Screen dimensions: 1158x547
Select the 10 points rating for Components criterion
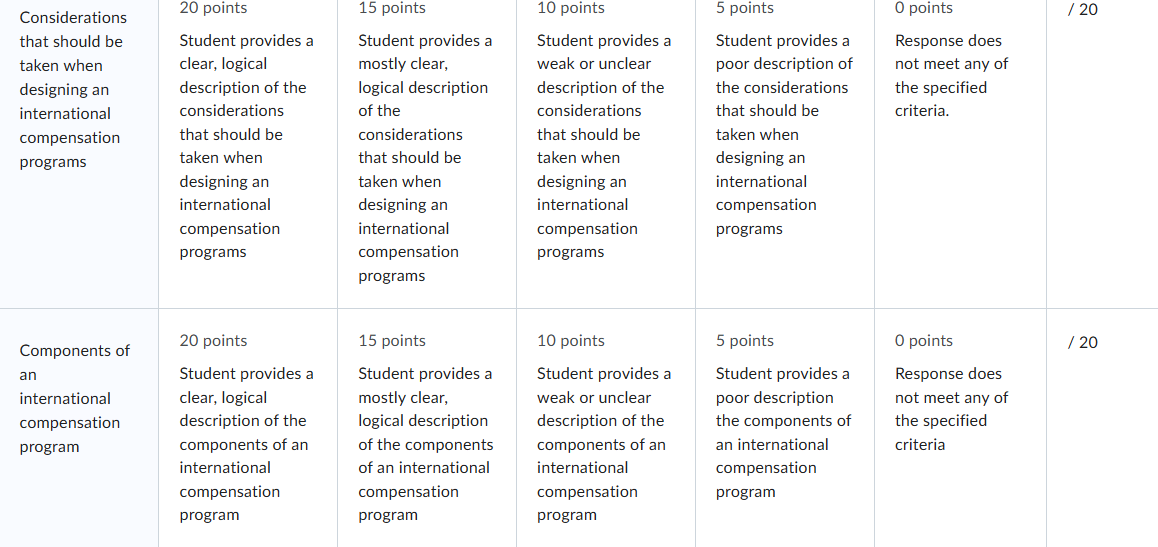click(606, 428)
